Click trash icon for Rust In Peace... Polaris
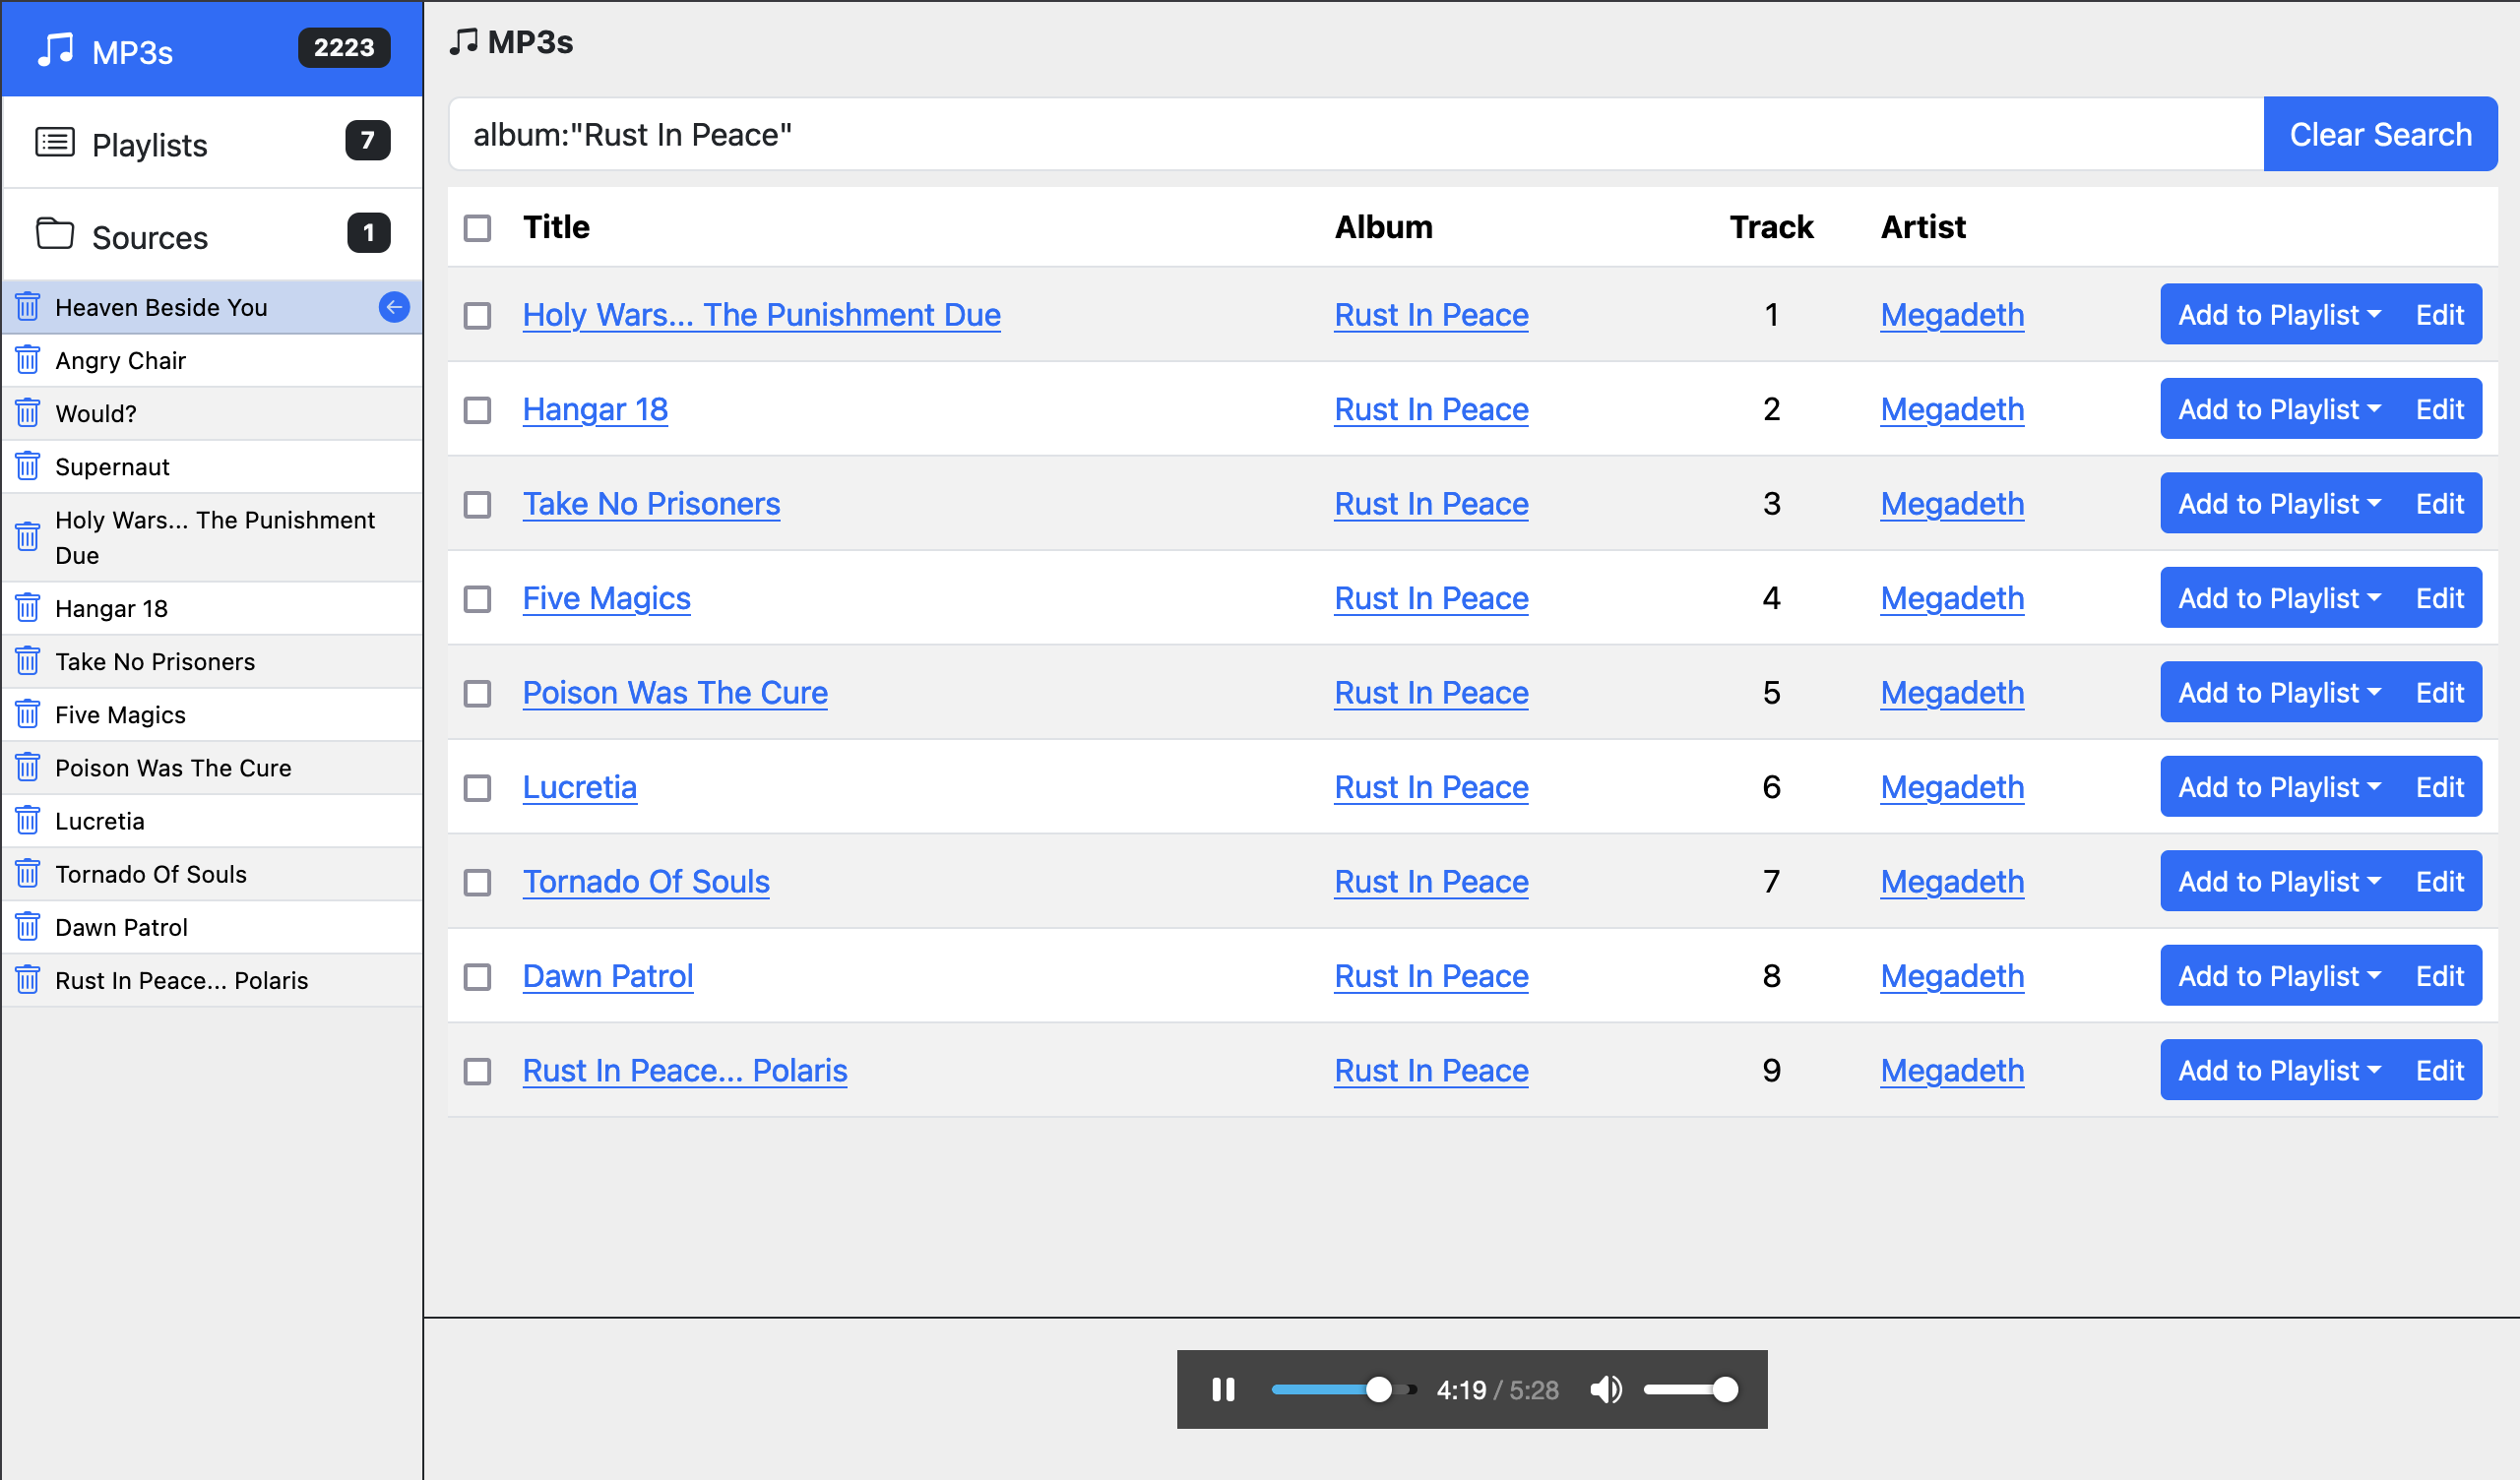Image resolution: width=2520 pixels, height=1480 pixels. click(x=28, y=980)
